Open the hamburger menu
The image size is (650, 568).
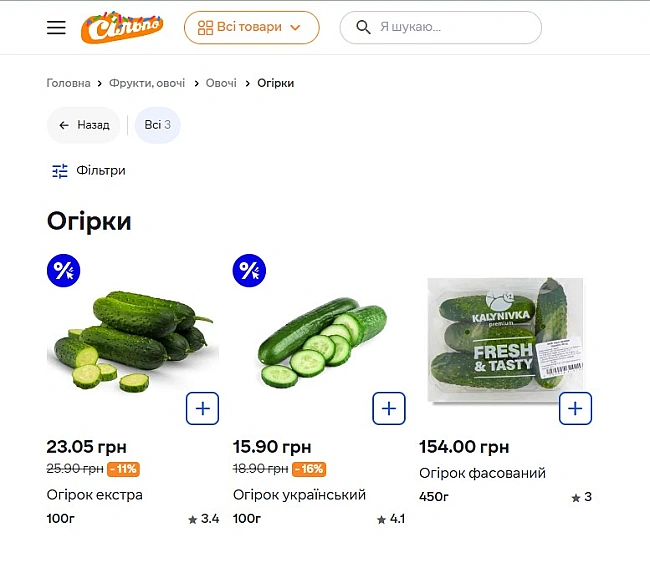coord(56,28)
